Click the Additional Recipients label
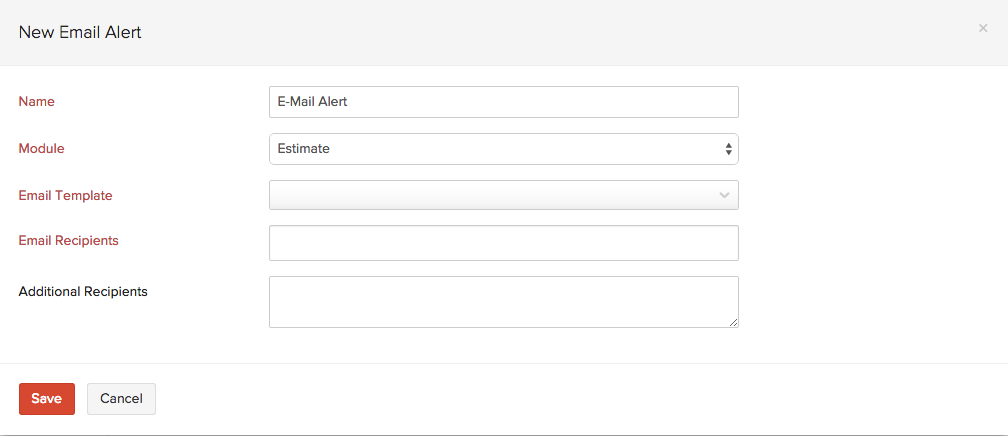The height and width of the screenshot is (436, 1008). (83, 292)
